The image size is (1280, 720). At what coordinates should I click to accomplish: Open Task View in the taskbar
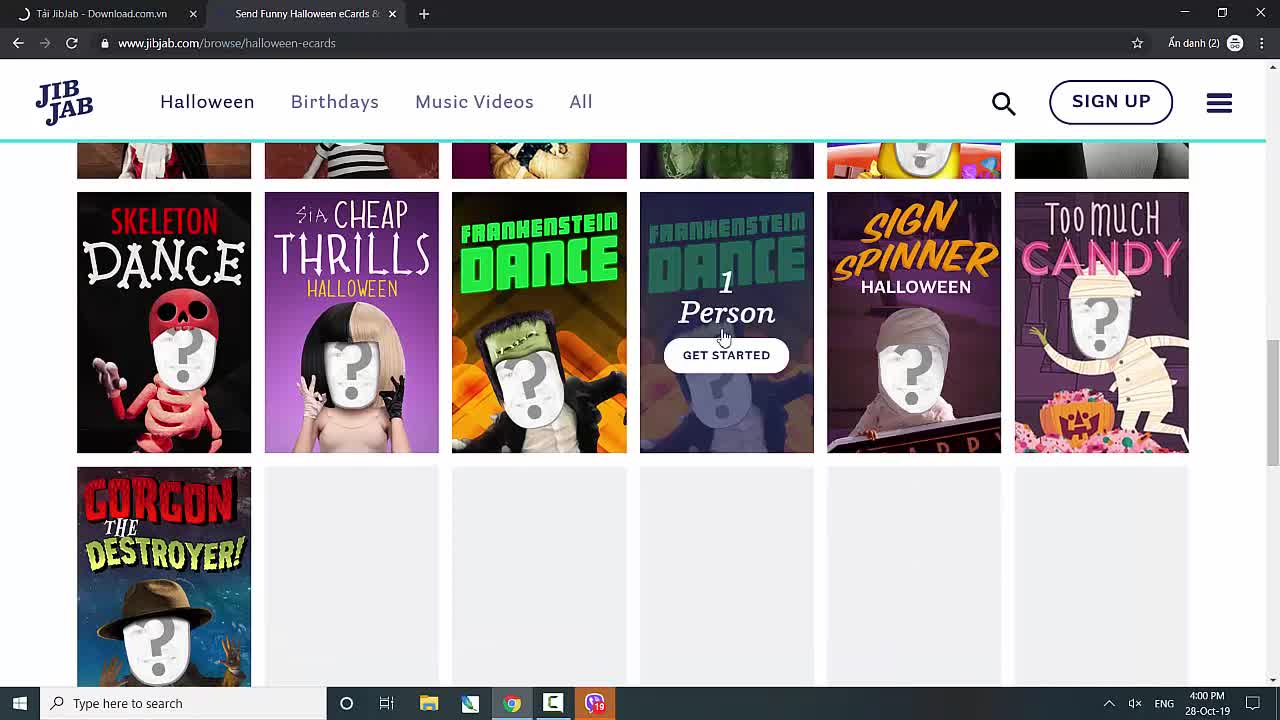click(387, 703)
